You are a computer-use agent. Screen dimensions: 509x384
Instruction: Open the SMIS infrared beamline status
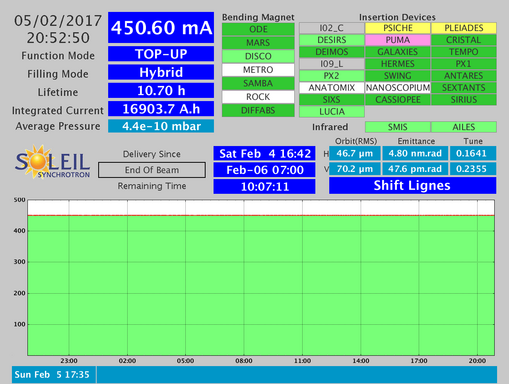398,127
